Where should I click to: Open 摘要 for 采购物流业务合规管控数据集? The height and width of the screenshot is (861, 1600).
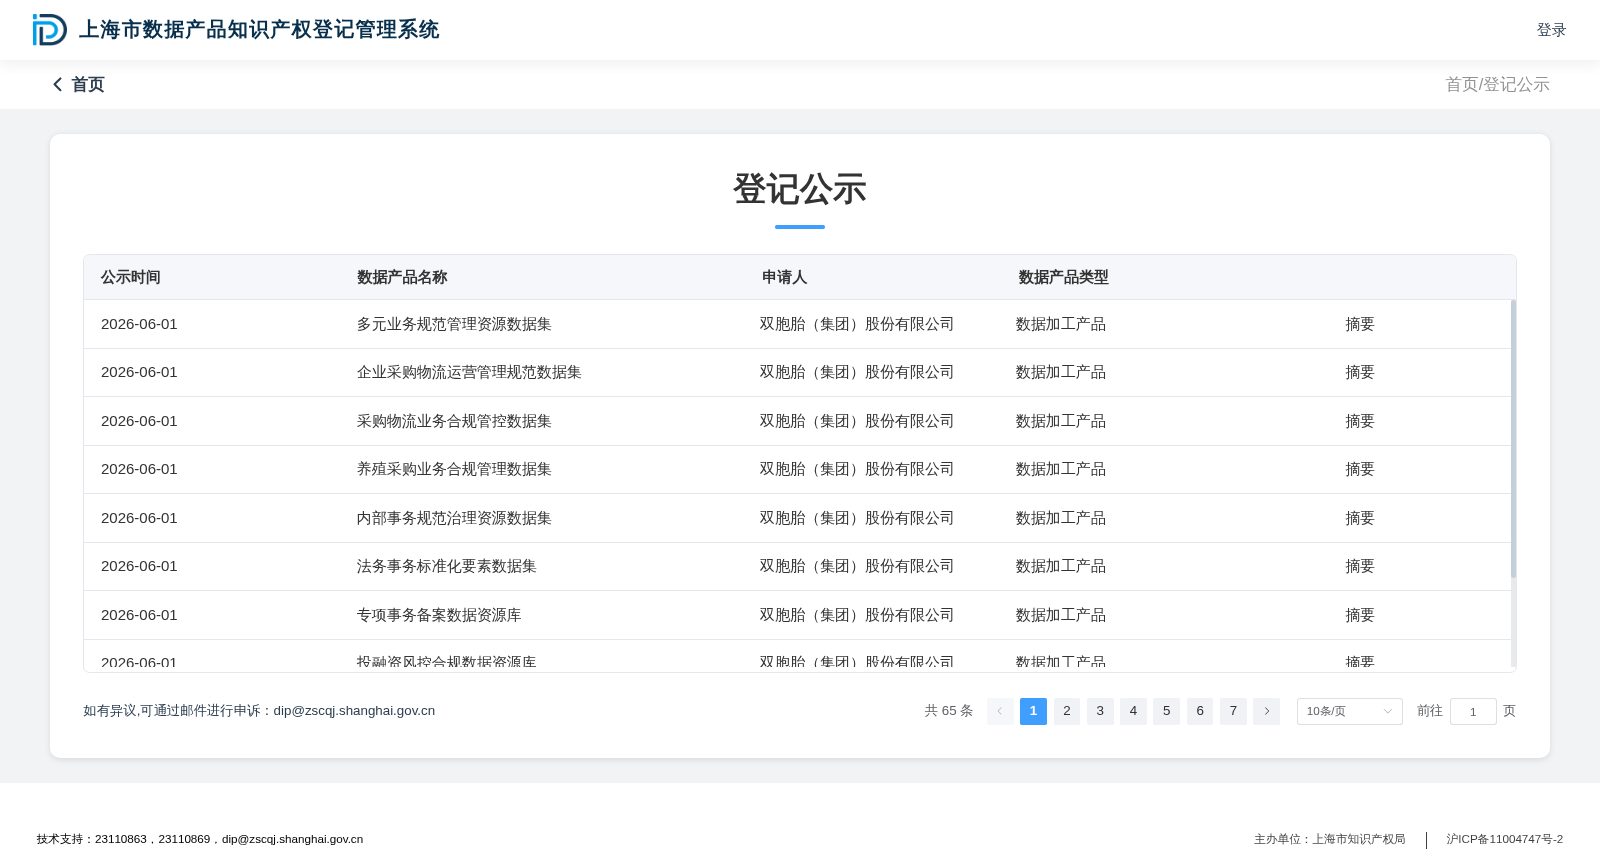(1359, 421)
